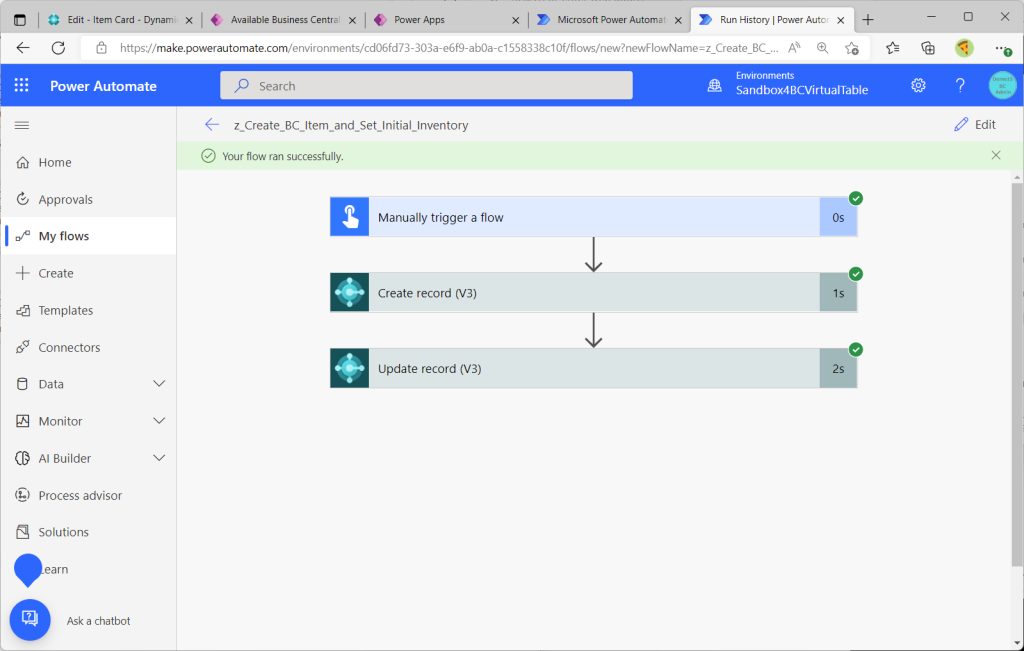Image resolution: width=1024 pixels, height=651 pixels.
Task: Expand the AI Builder section chevron
Action: pyautogui.click(x=159, y=458)
